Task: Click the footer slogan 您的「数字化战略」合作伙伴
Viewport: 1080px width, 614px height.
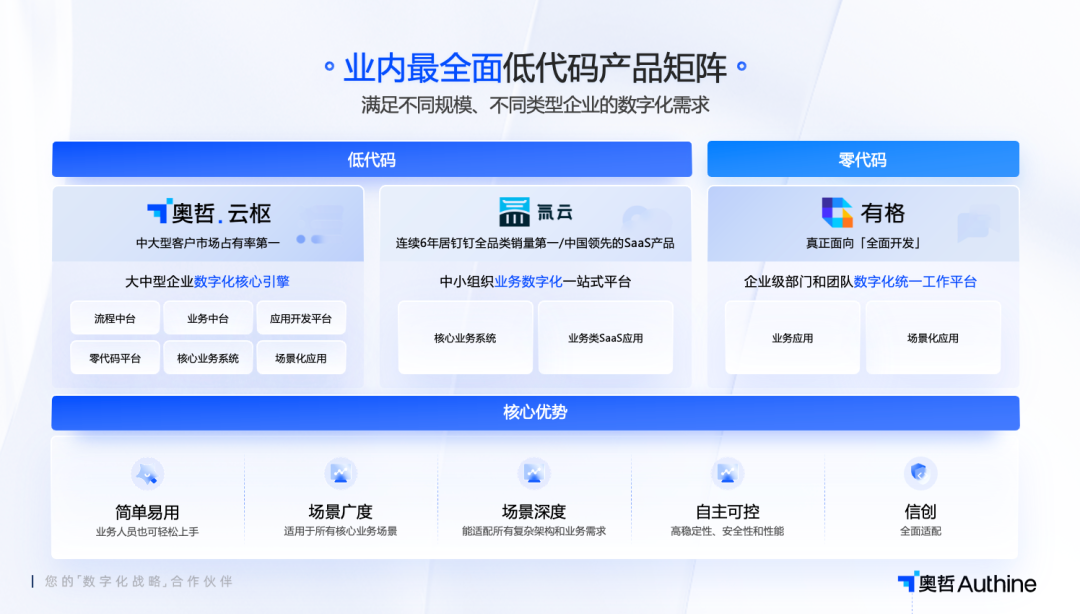Action: 138,582
